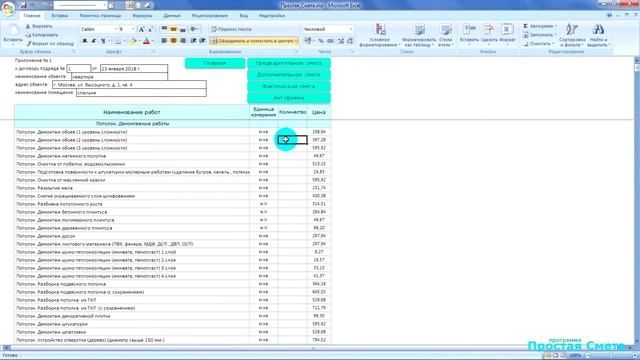This screenshot has width=640, height=360.
Task: Switch to the Вид tab
Action: click(x=244, y=16)
